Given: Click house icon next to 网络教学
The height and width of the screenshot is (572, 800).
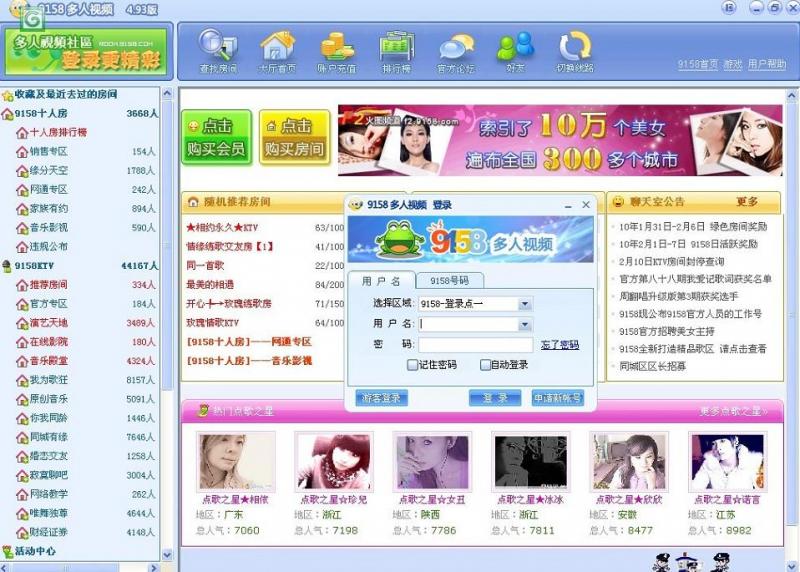Looking at the screenshot, I should 22,494.
